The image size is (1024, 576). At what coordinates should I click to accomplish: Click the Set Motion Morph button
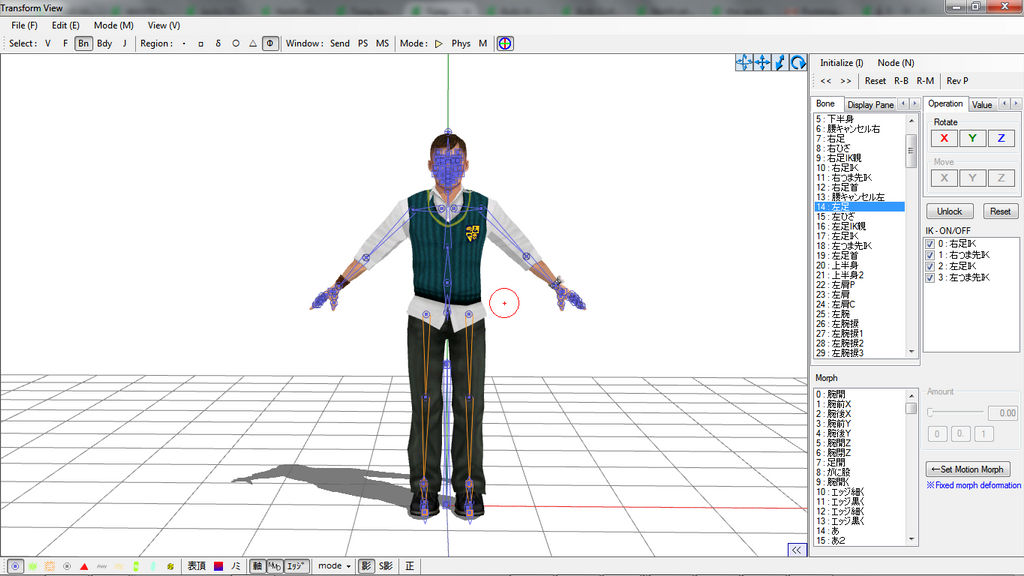(x=968, y=469)
